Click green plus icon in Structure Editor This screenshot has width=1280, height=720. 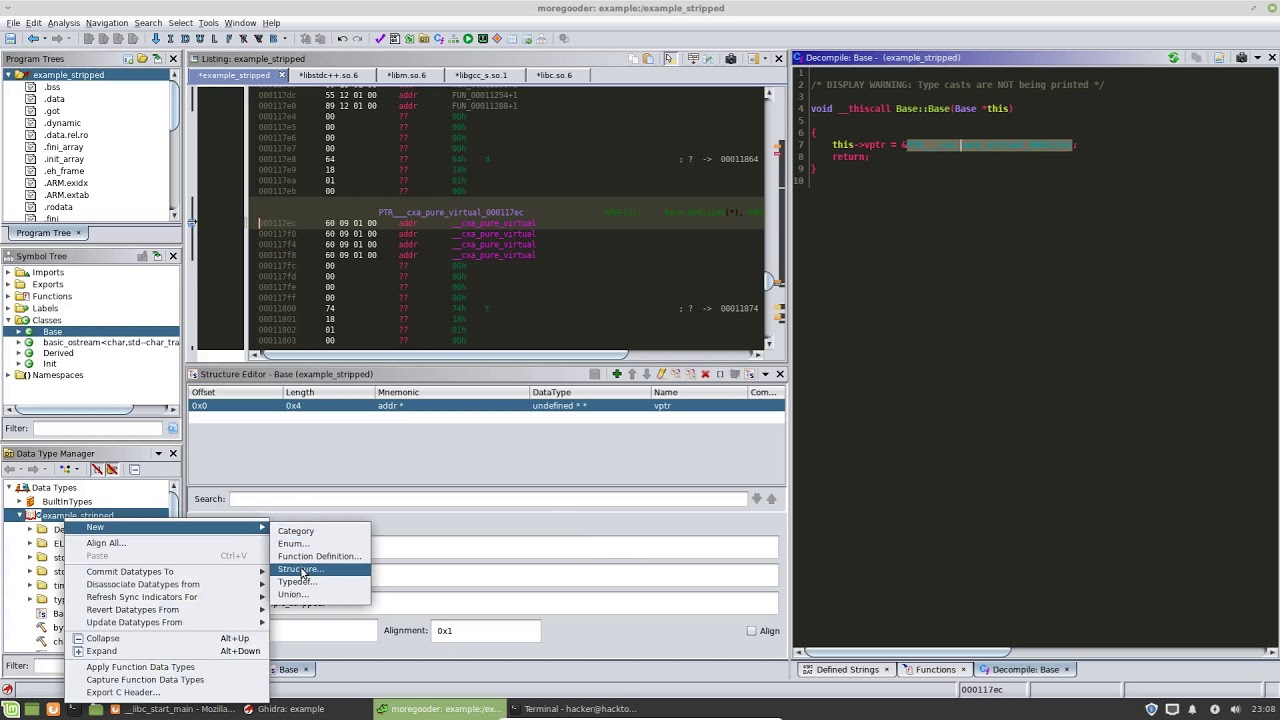click(x=617, y=374)
